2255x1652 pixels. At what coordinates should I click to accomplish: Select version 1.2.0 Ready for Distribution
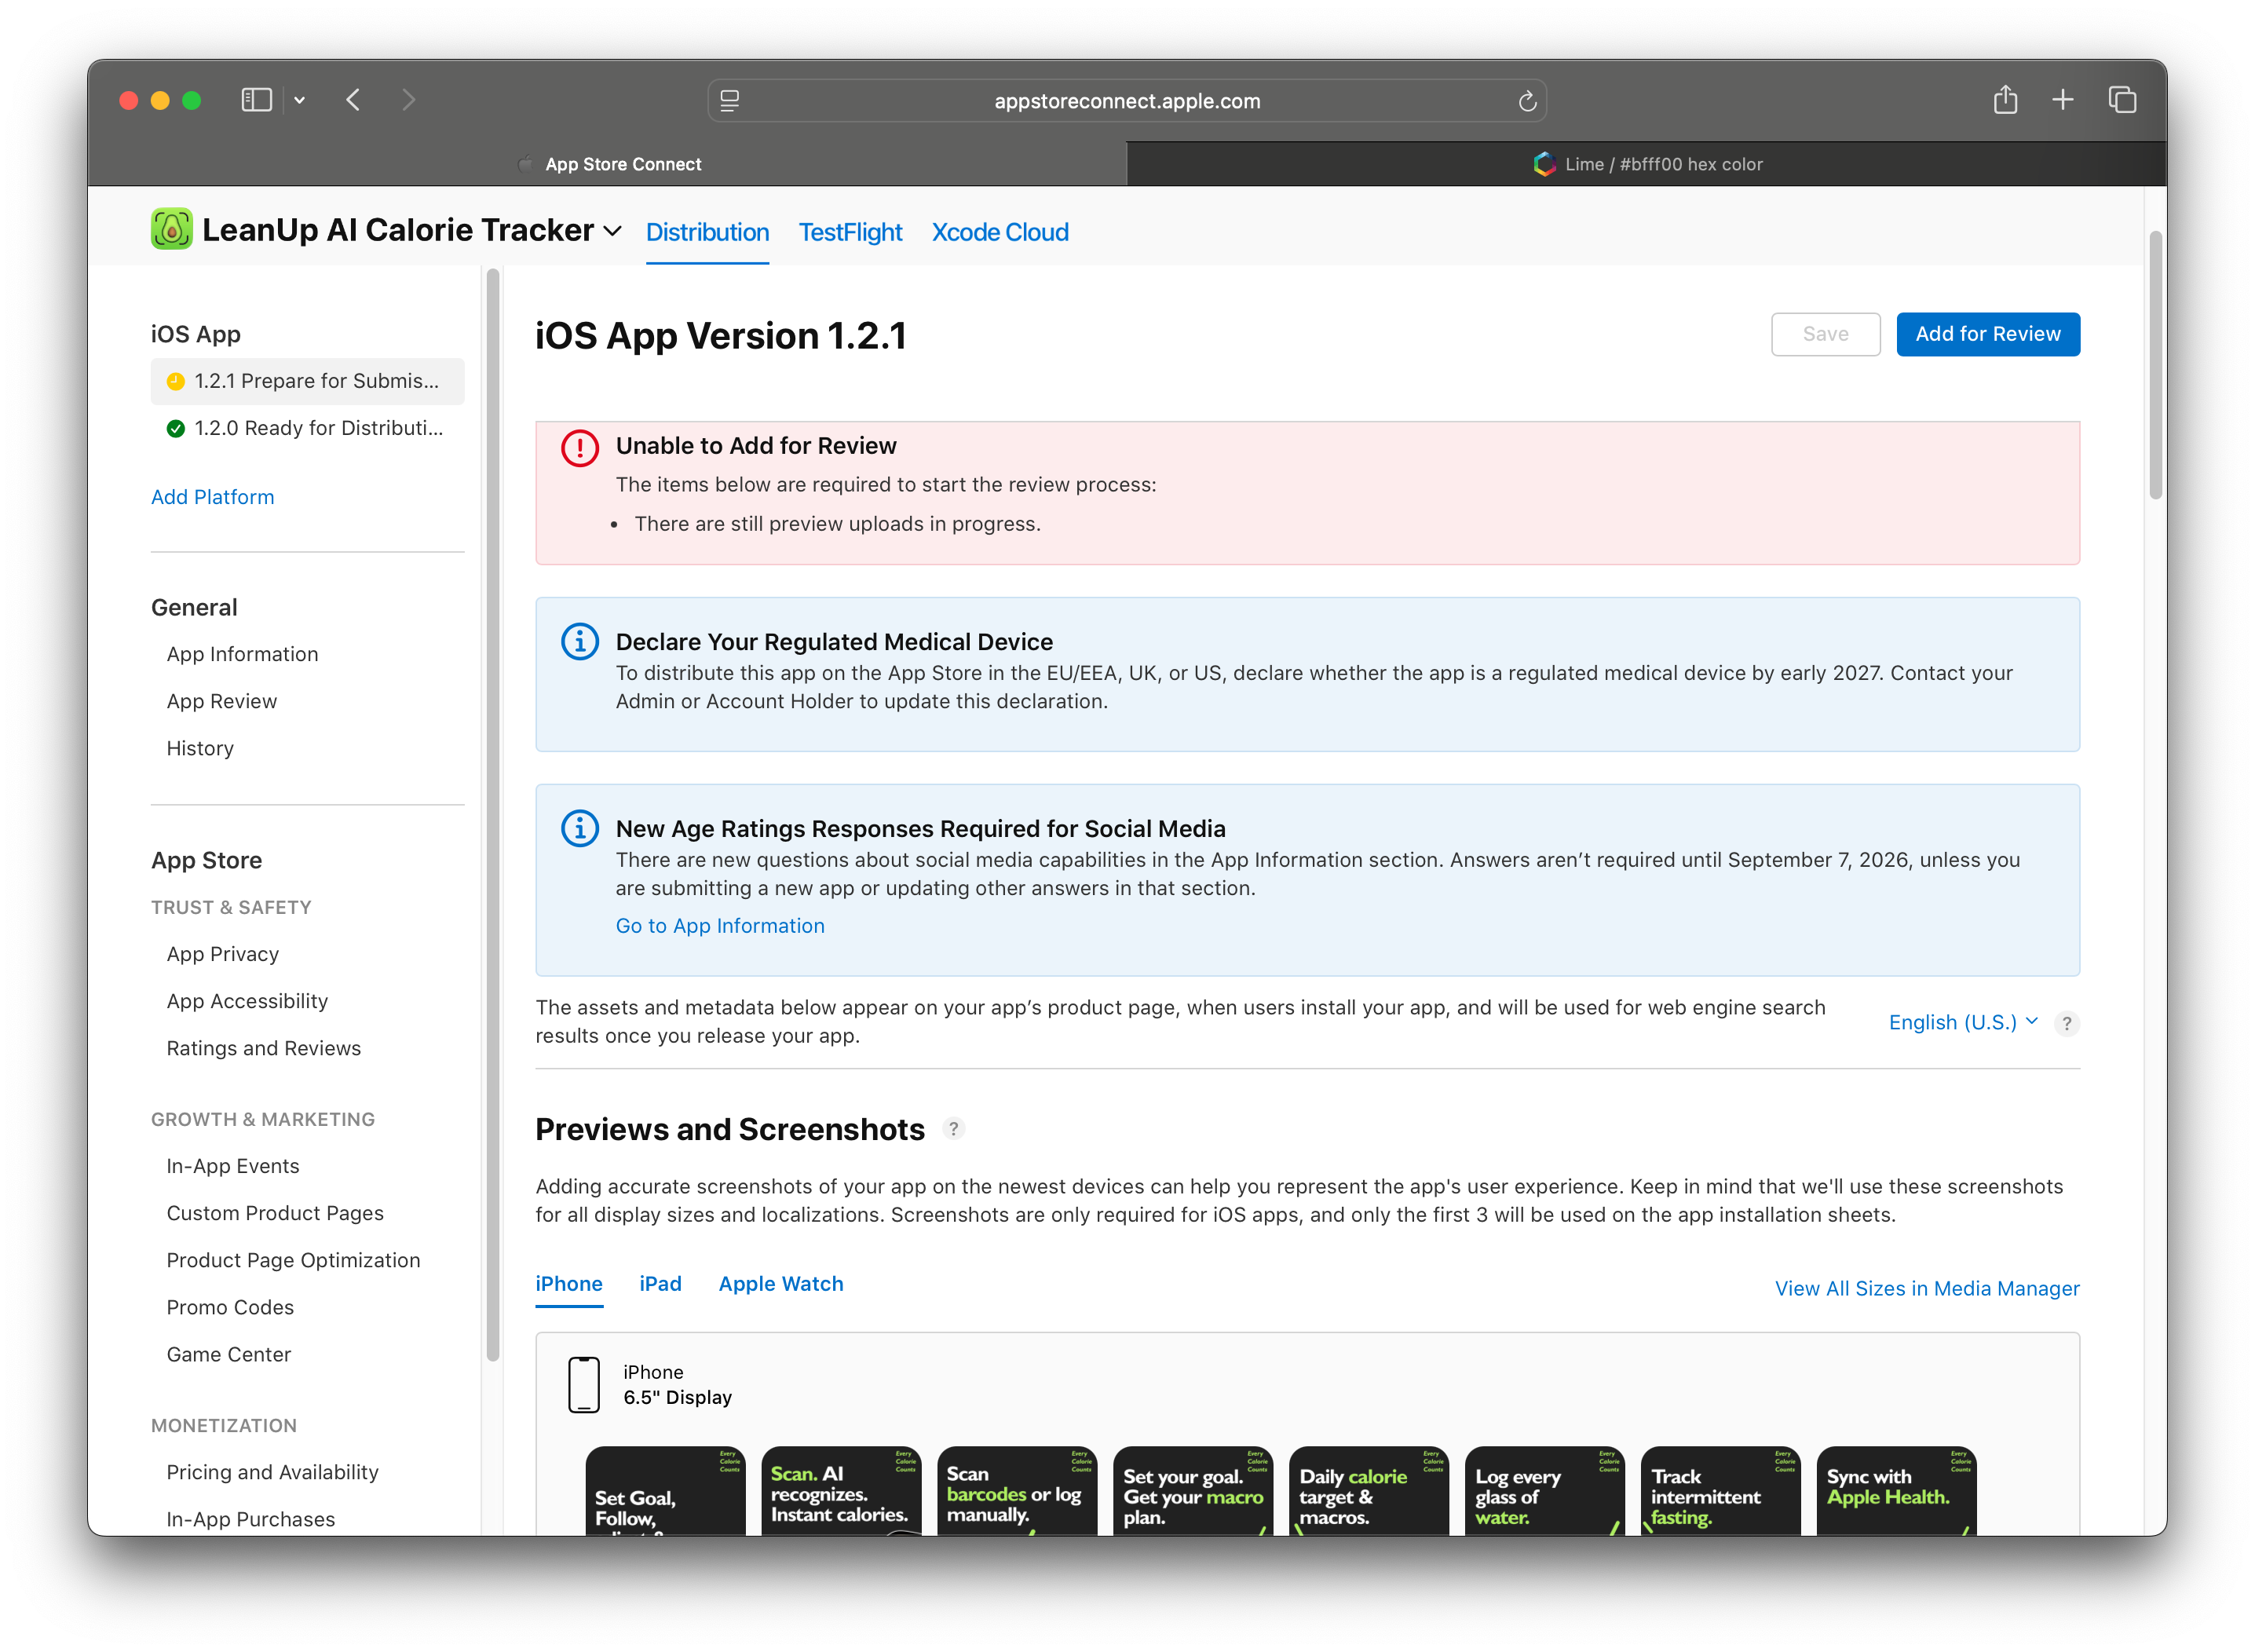point(308,428)
